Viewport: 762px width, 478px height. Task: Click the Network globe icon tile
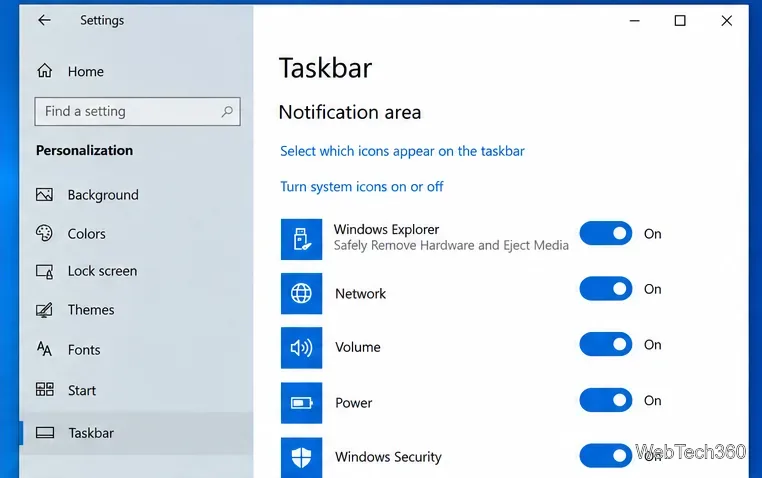[x=301, y=293]
